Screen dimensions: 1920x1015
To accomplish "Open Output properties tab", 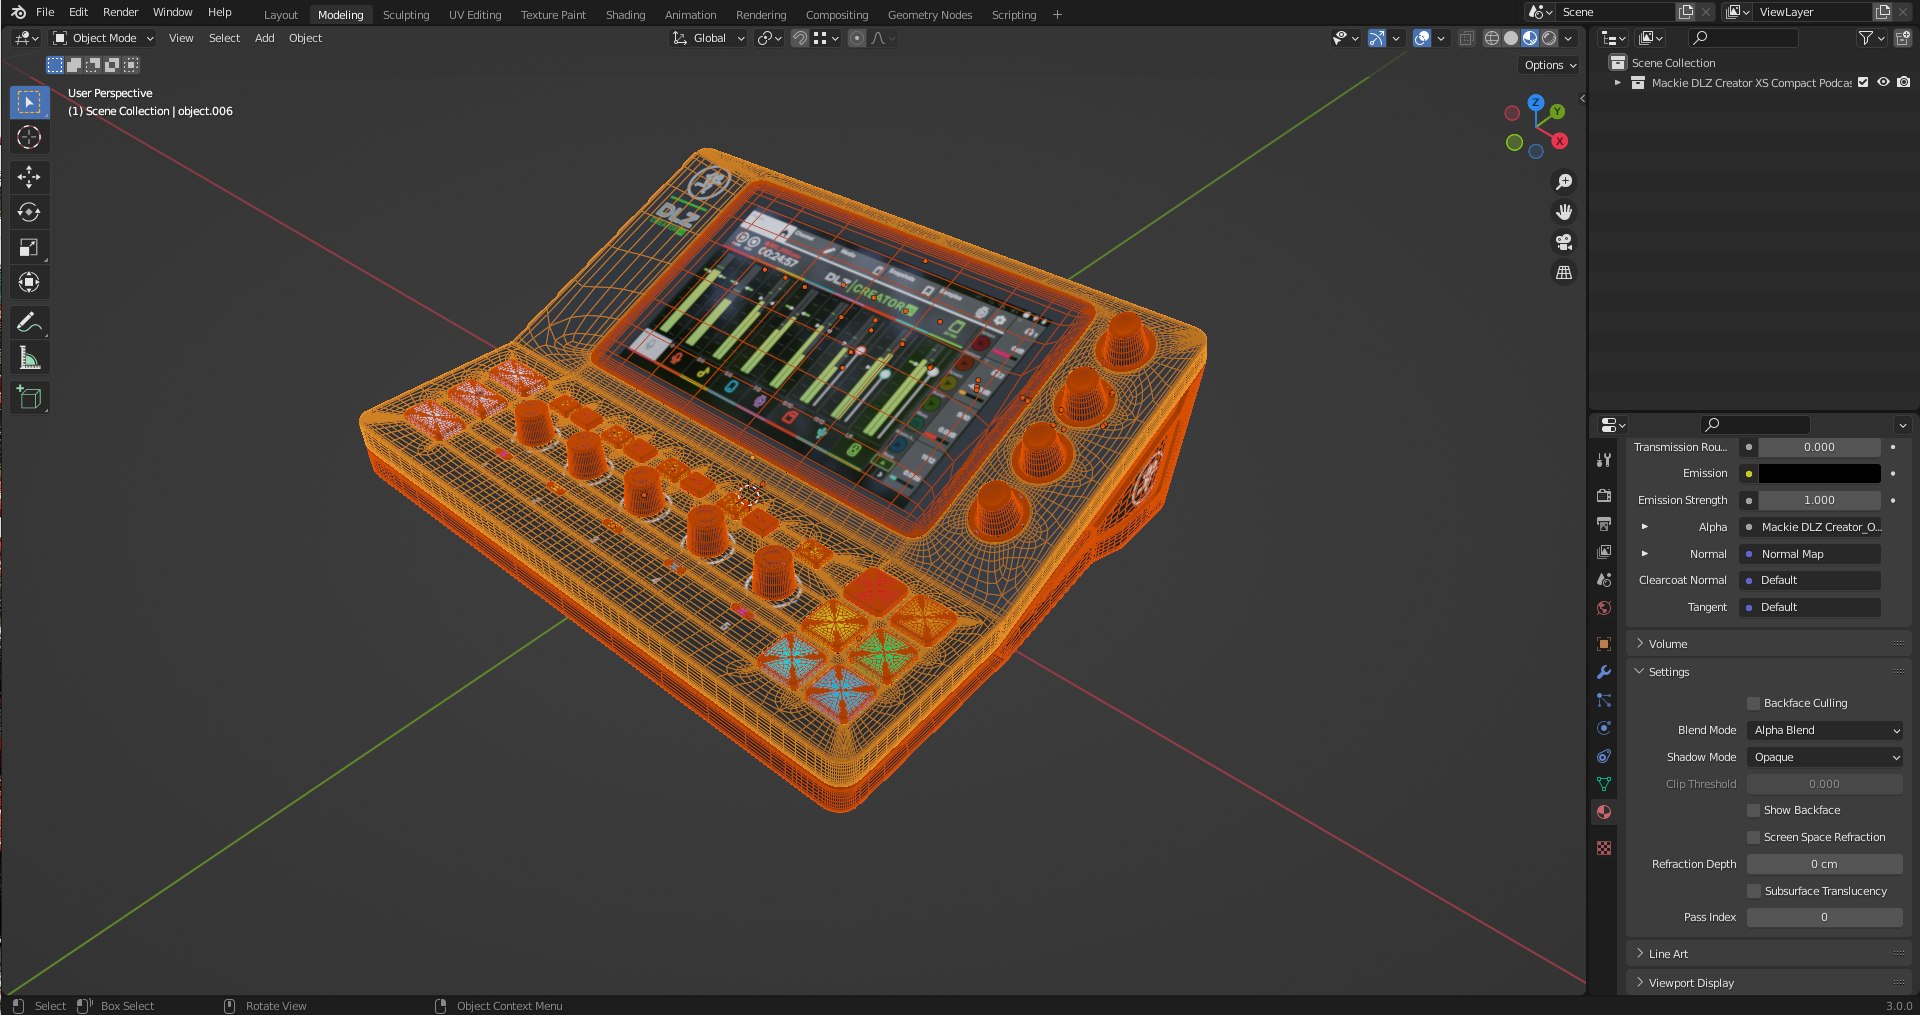I will click(1604, 524).
